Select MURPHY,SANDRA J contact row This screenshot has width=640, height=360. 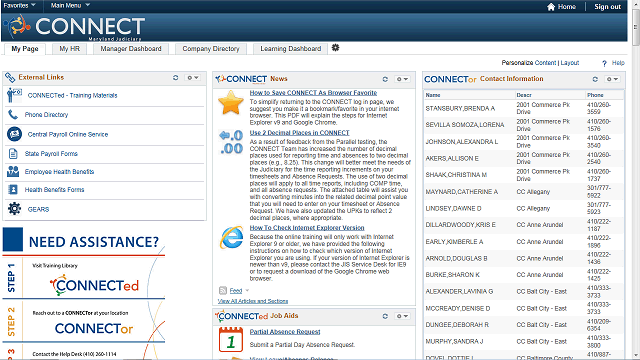(524, 342)
